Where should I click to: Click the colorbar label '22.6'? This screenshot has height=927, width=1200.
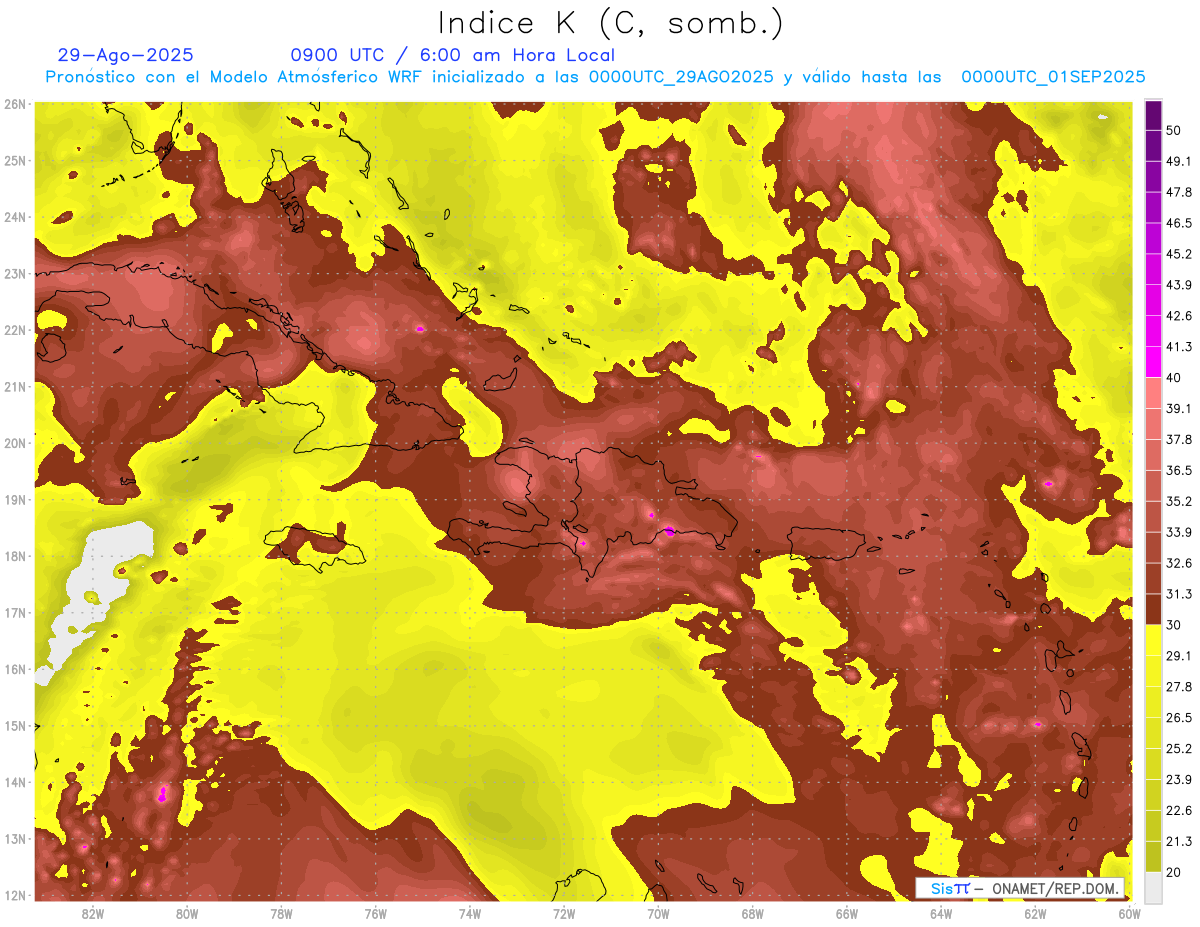tap(1178, 811)
